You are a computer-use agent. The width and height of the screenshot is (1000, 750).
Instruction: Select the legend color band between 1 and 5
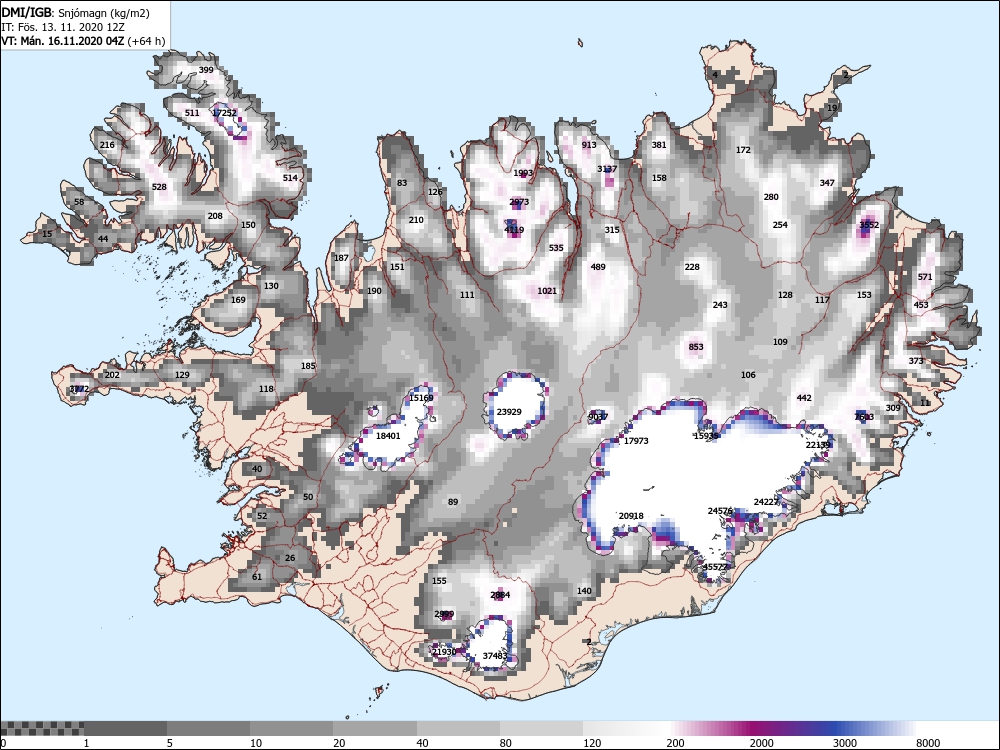(125, 728)
